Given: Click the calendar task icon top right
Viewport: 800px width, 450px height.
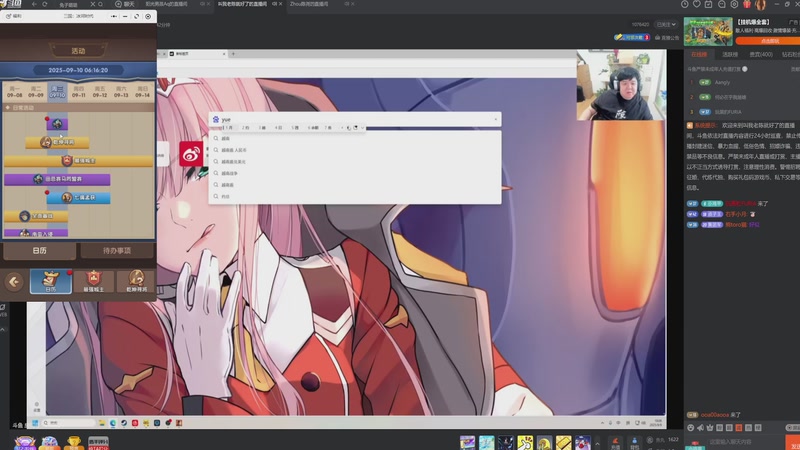Looking at the screenshot, I should (709, 4).
